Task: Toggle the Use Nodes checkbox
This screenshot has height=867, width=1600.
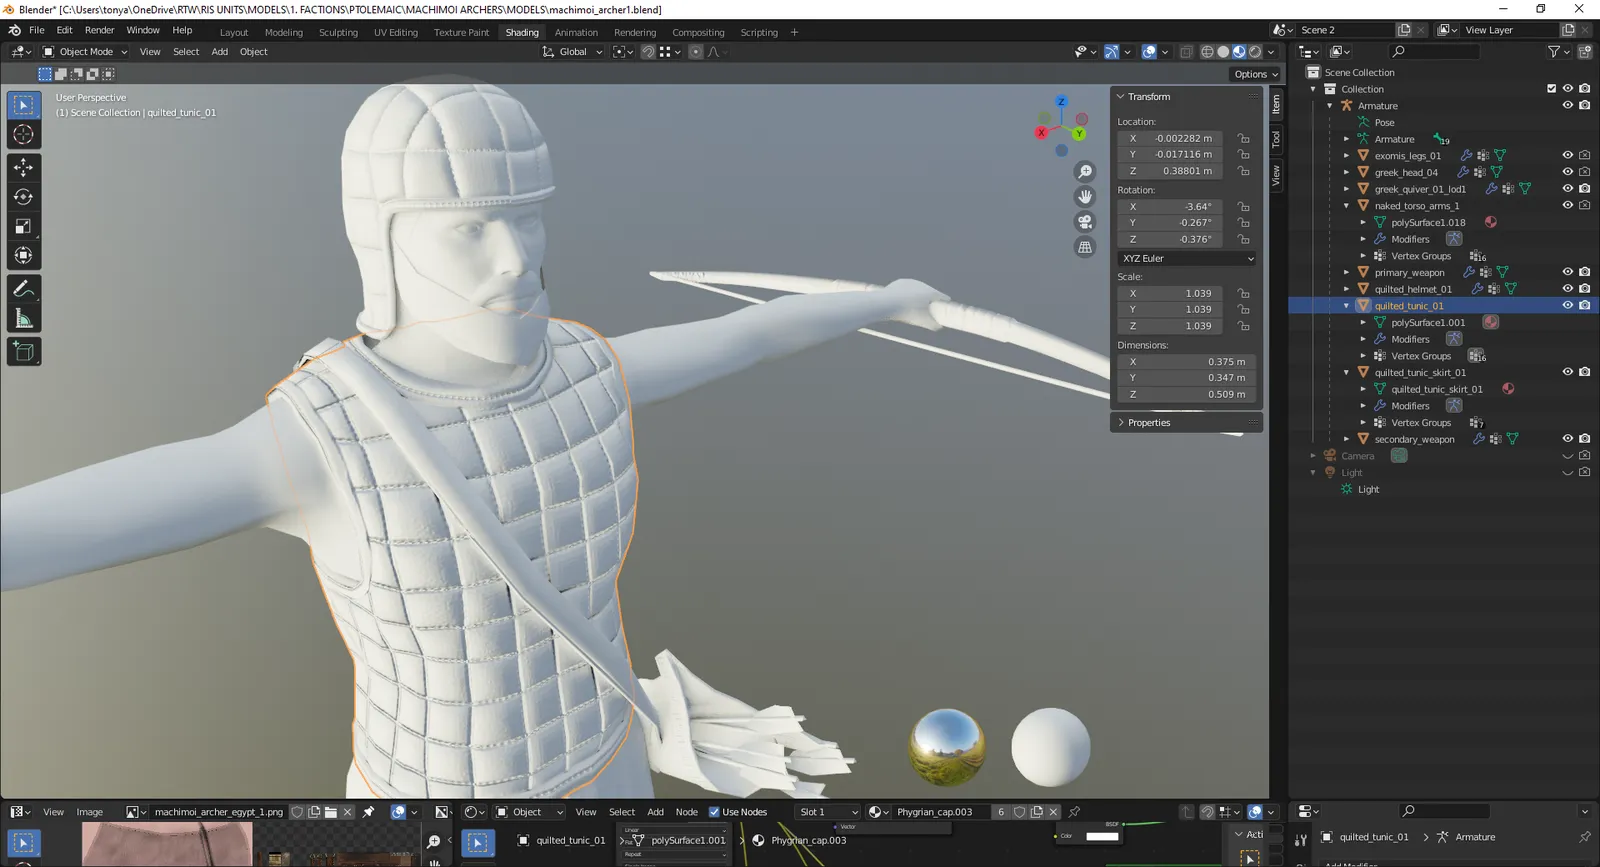Action: point(714,812)
